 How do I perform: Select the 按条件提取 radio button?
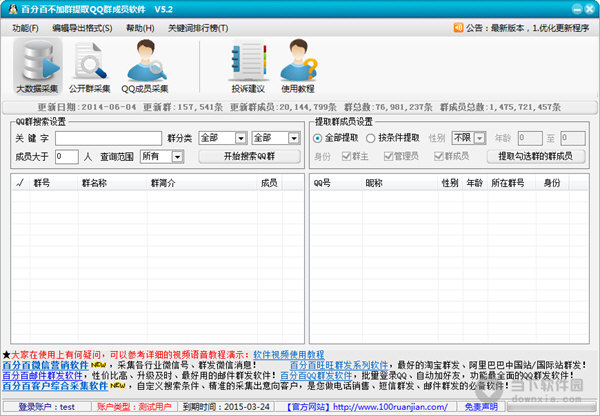(x=370, y=138)
